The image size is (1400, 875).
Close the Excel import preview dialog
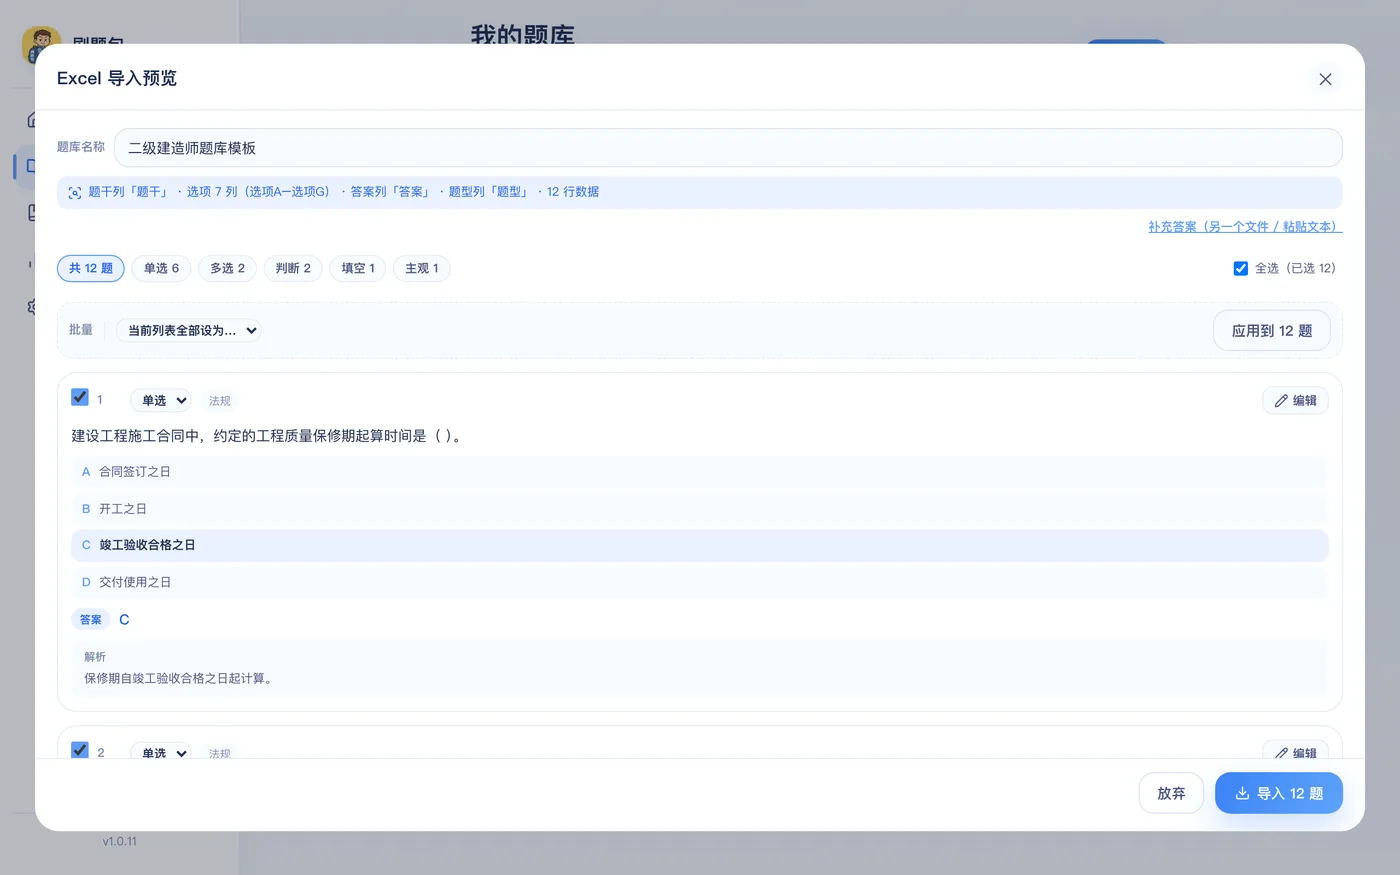tap(1325, 79)
